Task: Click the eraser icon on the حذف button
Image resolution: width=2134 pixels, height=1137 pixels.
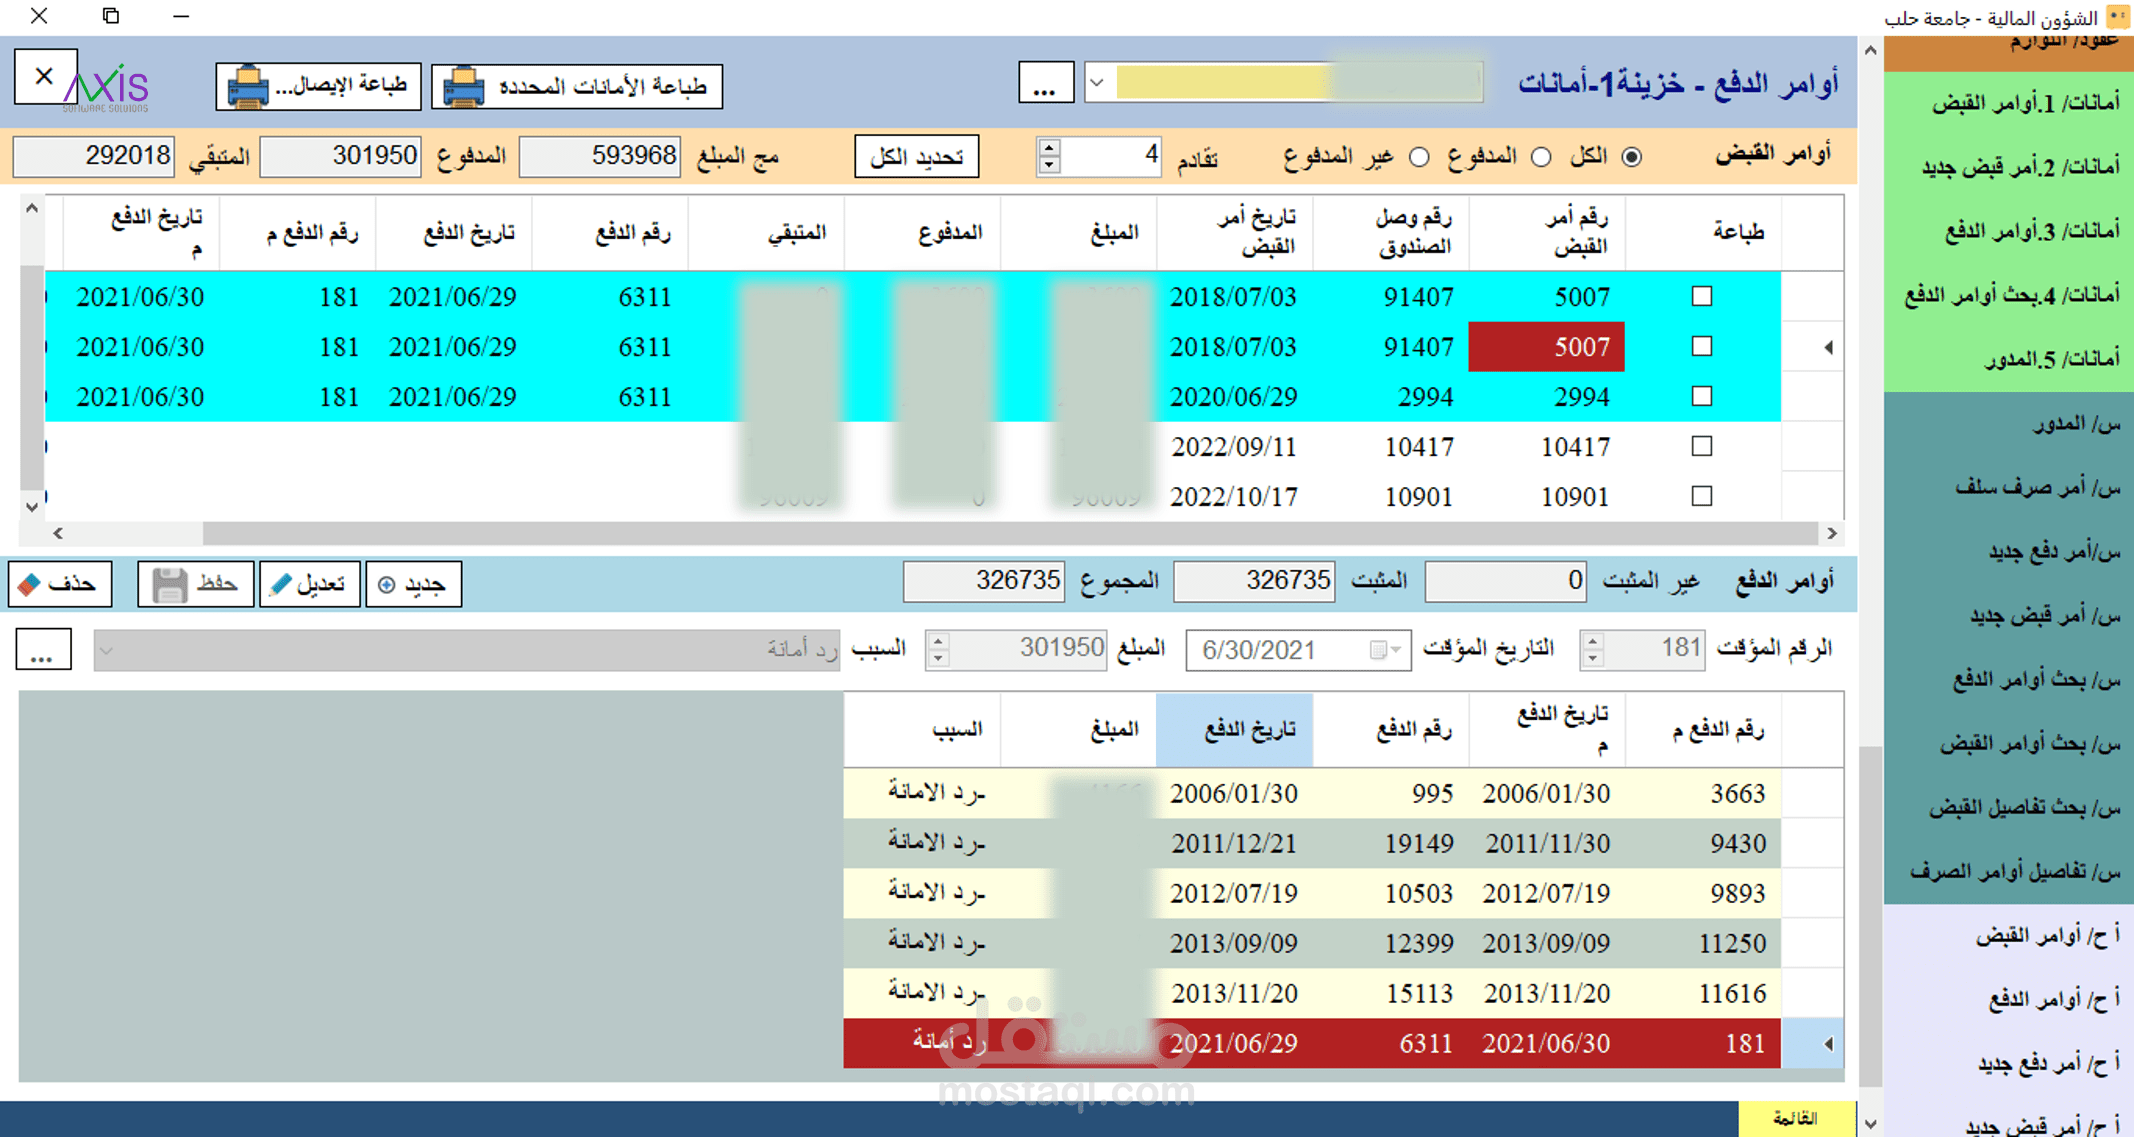Action: (x=29, y=584)
